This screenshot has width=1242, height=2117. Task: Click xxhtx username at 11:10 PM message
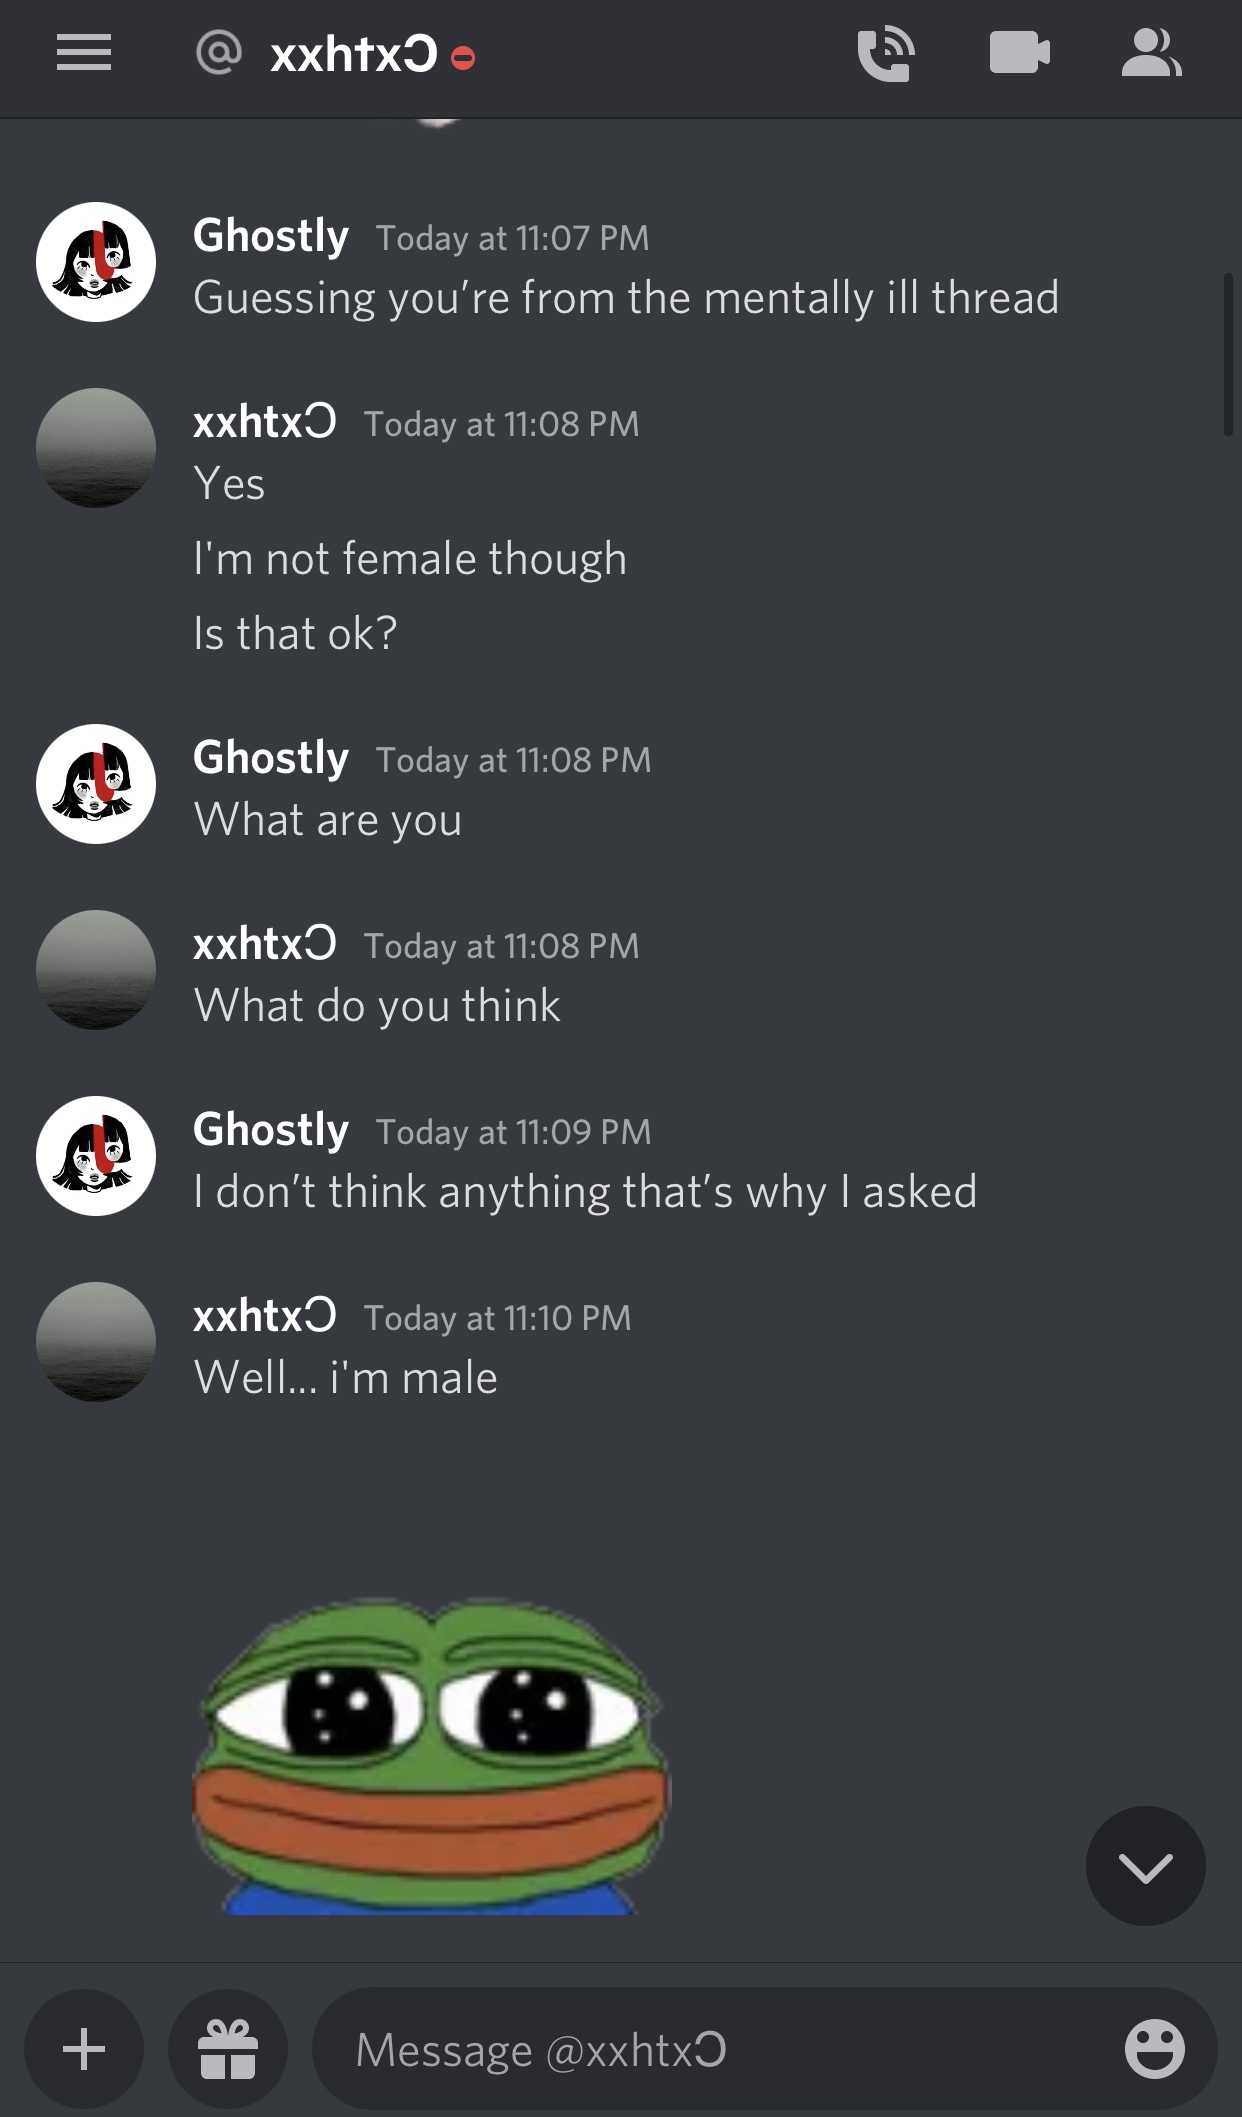click(x=264, y=1316)
